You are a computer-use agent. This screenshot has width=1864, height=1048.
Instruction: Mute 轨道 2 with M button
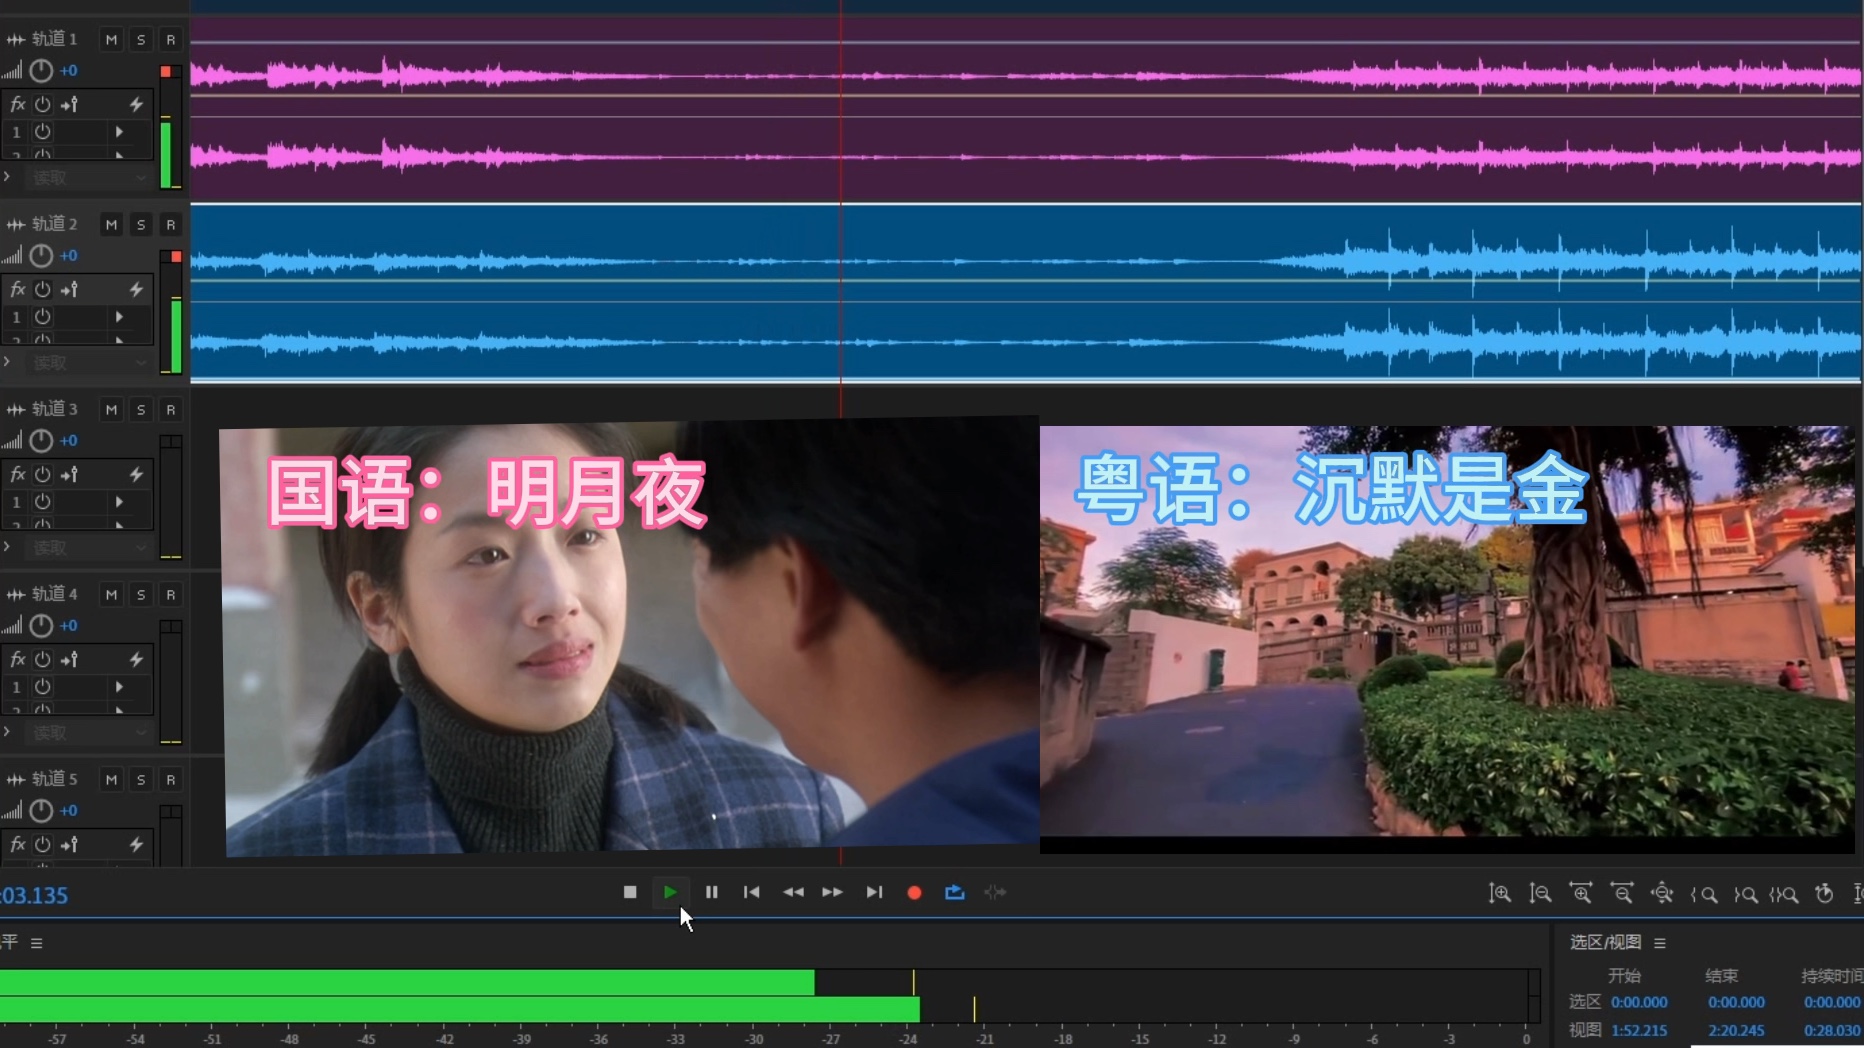[x=111, y=225]
